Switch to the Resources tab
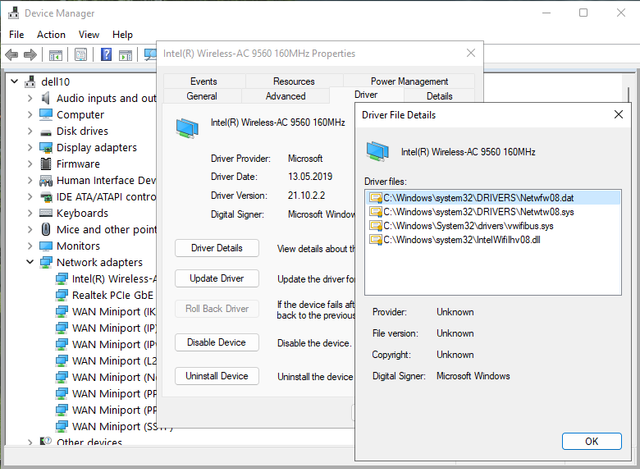The image size is (640, 469). pyautogui.click(x=294, y=81)
